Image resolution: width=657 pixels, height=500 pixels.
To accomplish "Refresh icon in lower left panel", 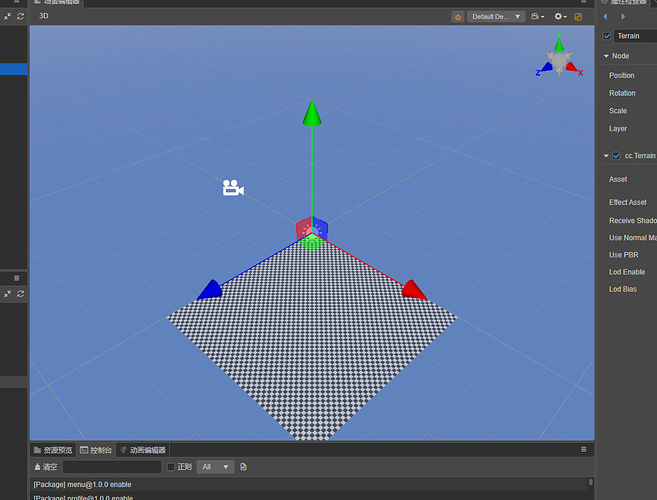I will 20,294.
